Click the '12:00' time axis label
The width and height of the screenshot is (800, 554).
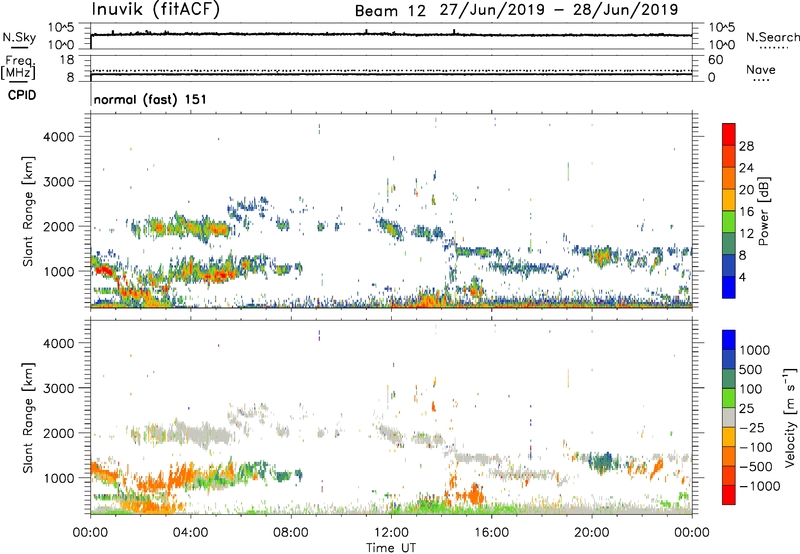pyautogui.click(x=391, y=533)
